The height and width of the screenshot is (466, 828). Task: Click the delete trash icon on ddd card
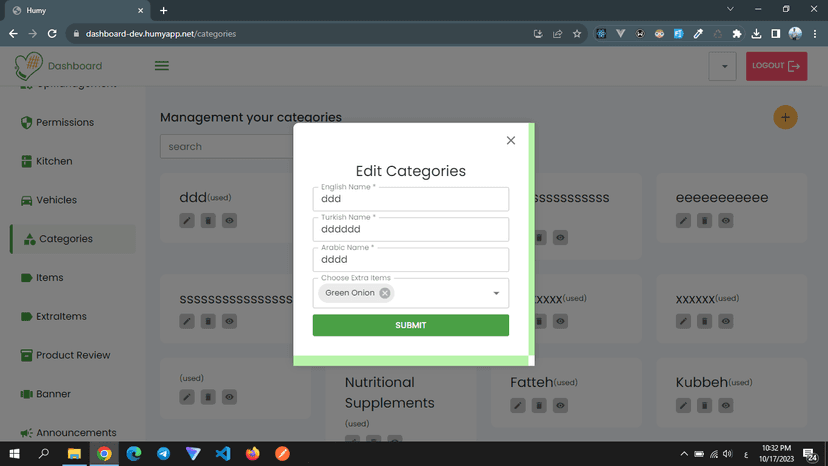tap(208, 220)
